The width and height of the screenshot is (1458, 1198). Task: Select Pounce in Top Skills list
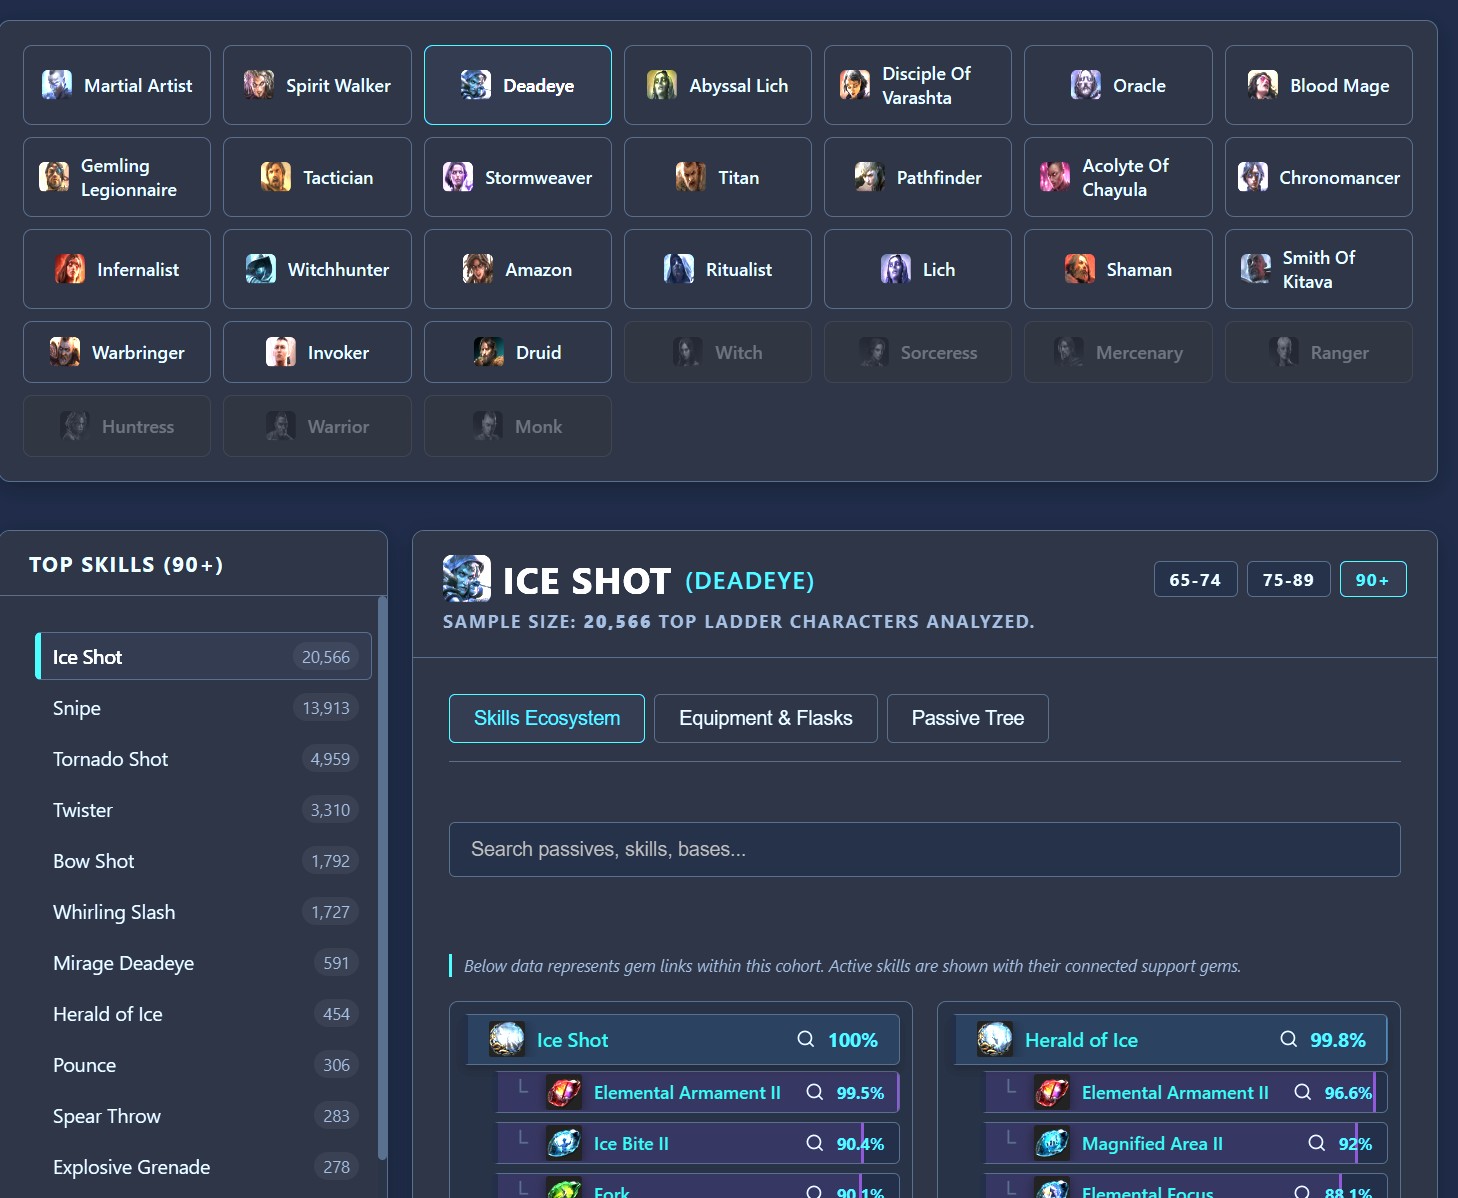point(203,1065)
